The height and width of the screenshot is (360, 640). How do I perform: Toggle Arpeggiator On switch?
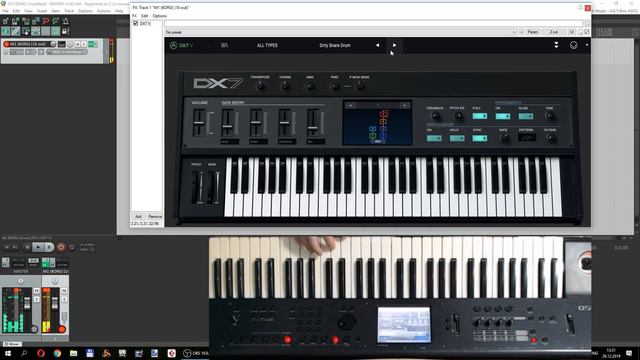(x=434, y=138)
